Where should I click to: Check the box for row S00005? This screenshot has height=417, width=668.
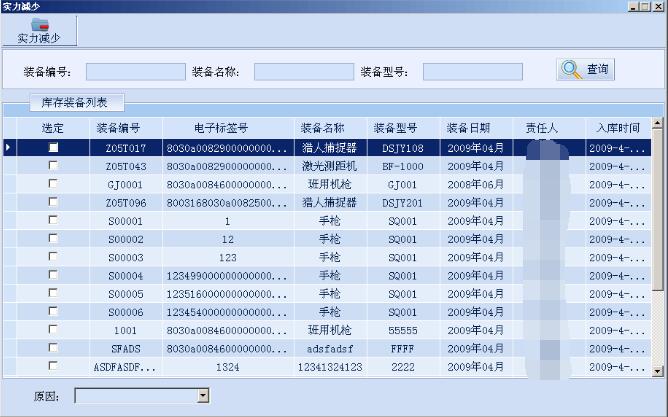point(53,293)
